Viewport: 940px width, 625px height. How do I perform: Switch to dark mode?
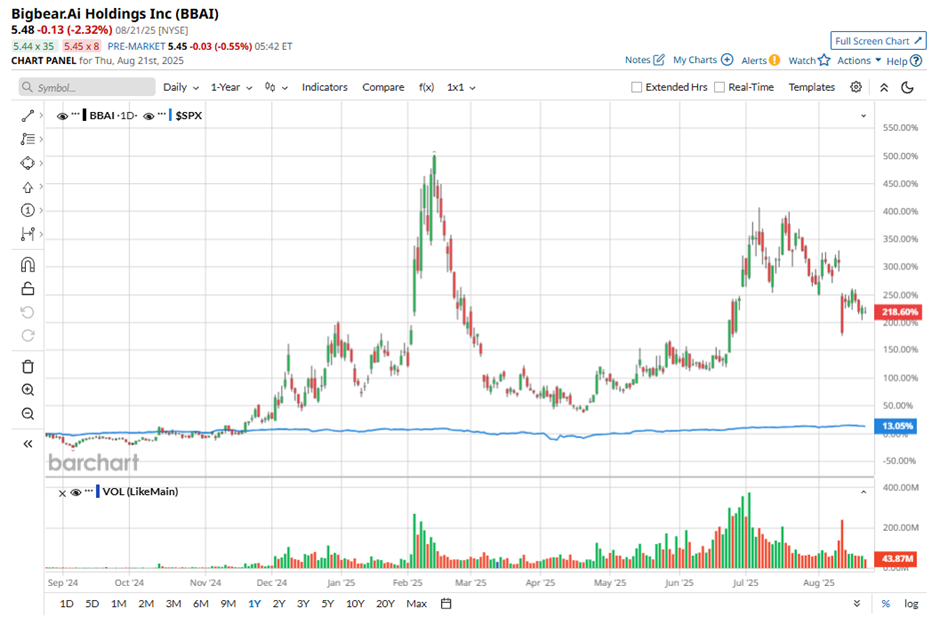click(908, 87)
